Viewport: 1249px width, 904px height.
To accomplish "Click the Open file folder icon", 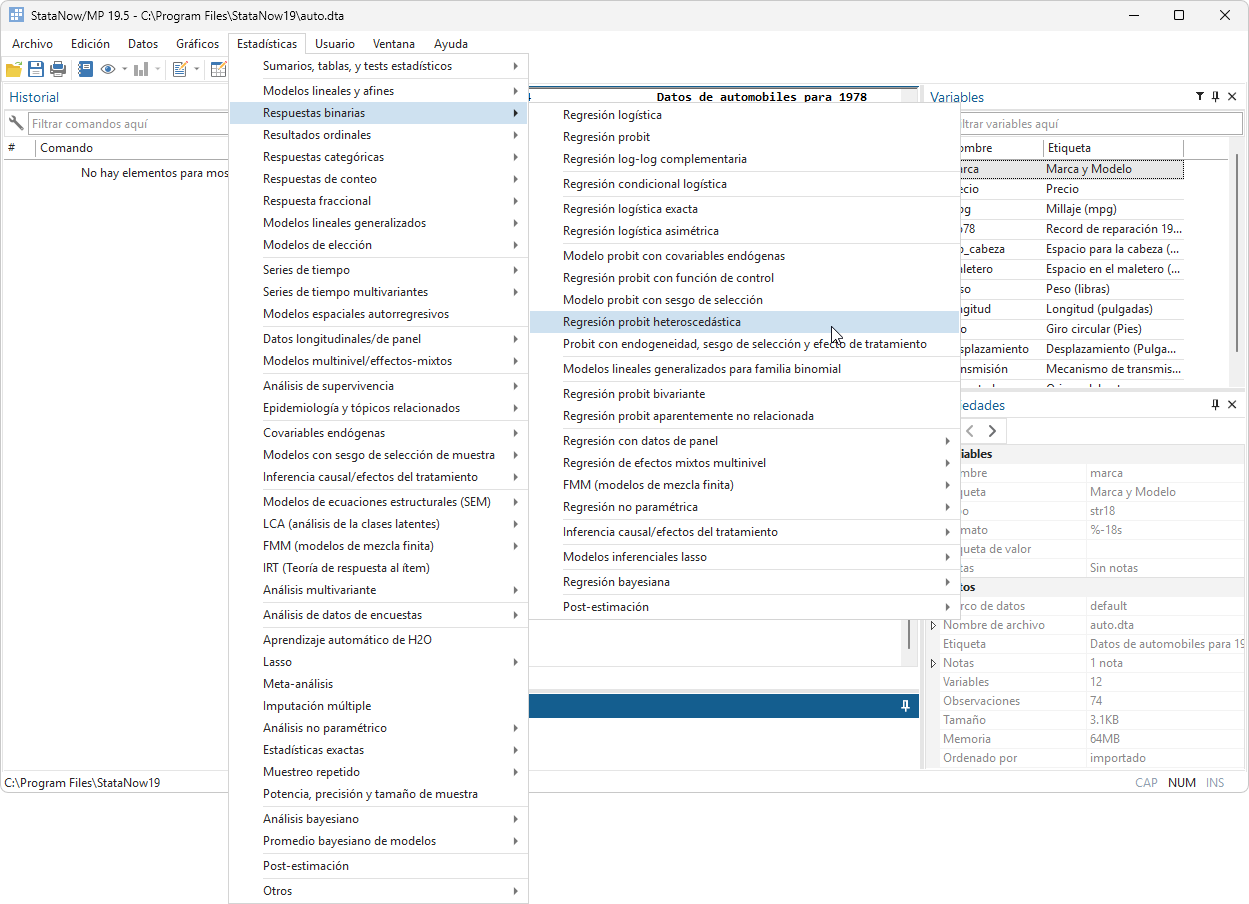I will coord(14,69).
